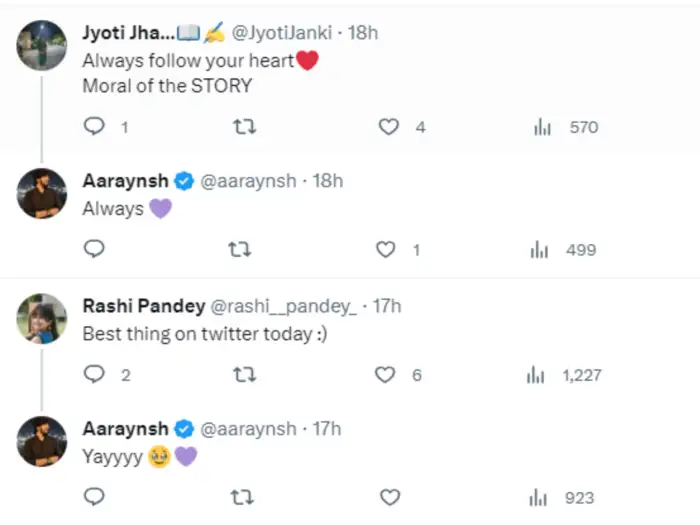Reply to Jyoti Jha's tweet
The image size is (700, 525).
(94, 127)
